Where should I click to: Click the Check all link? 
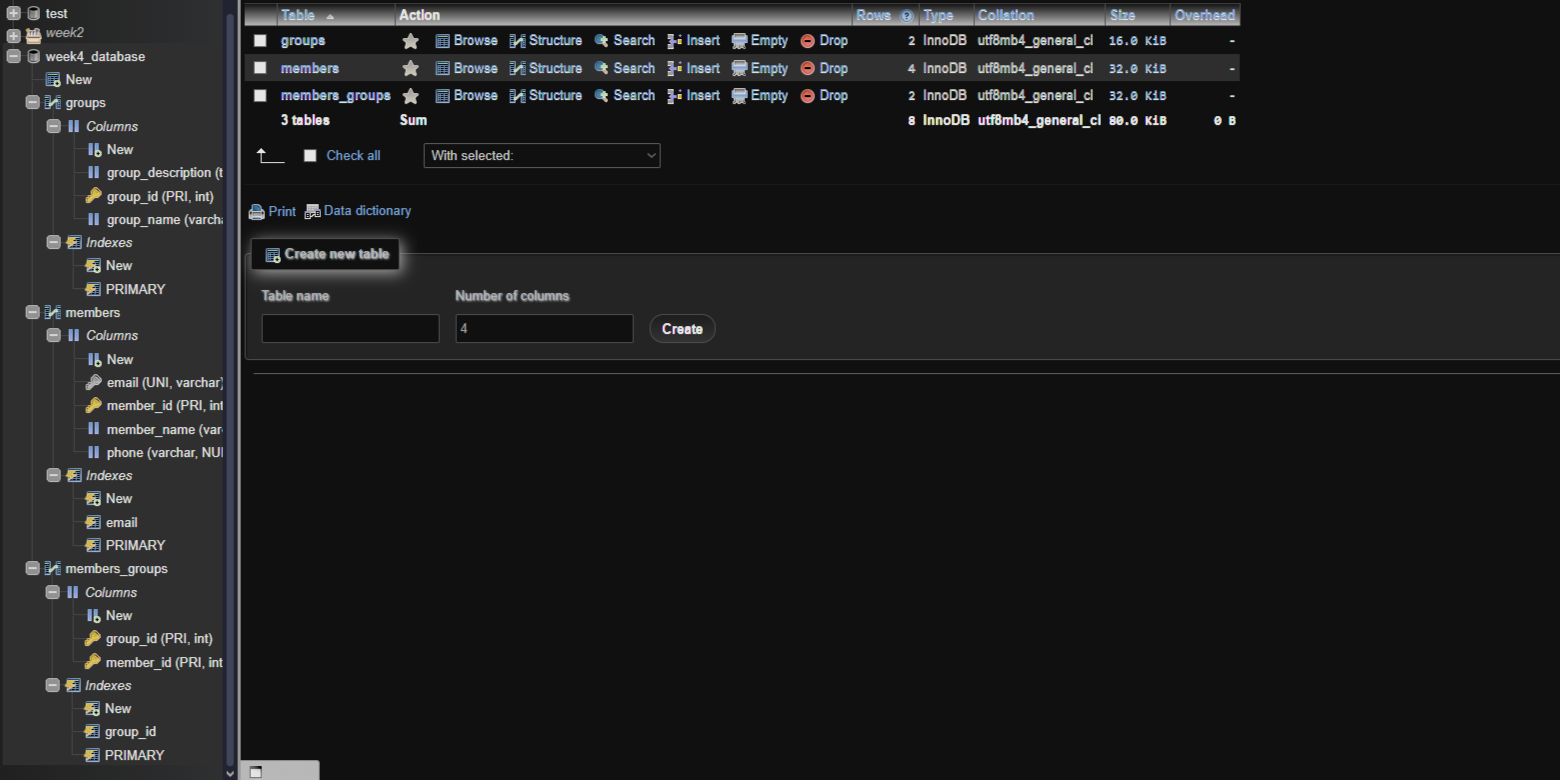point(354,156)
